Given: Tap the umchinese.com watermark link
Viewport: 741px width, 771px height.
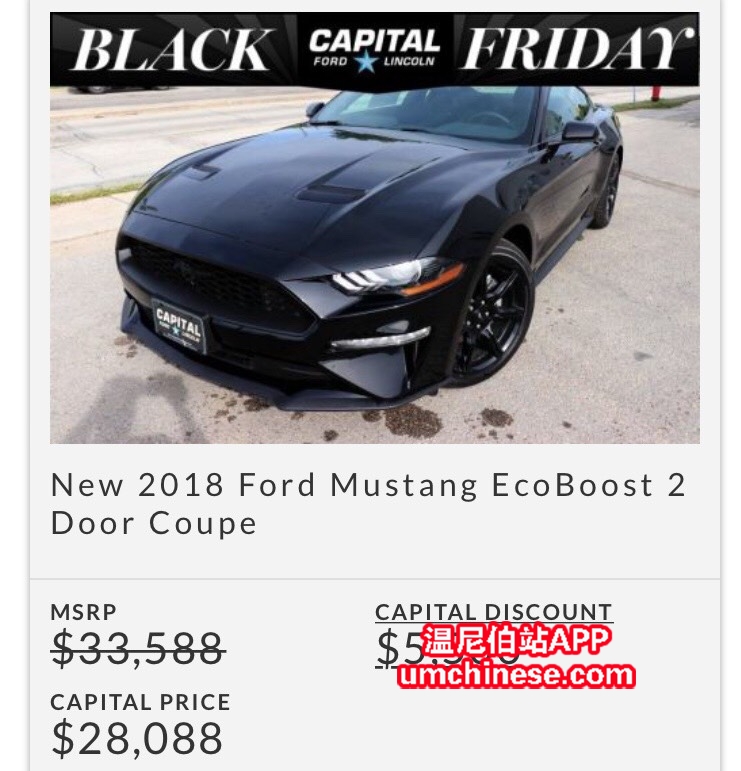Looking at the screenshot, I should [516, 675].
